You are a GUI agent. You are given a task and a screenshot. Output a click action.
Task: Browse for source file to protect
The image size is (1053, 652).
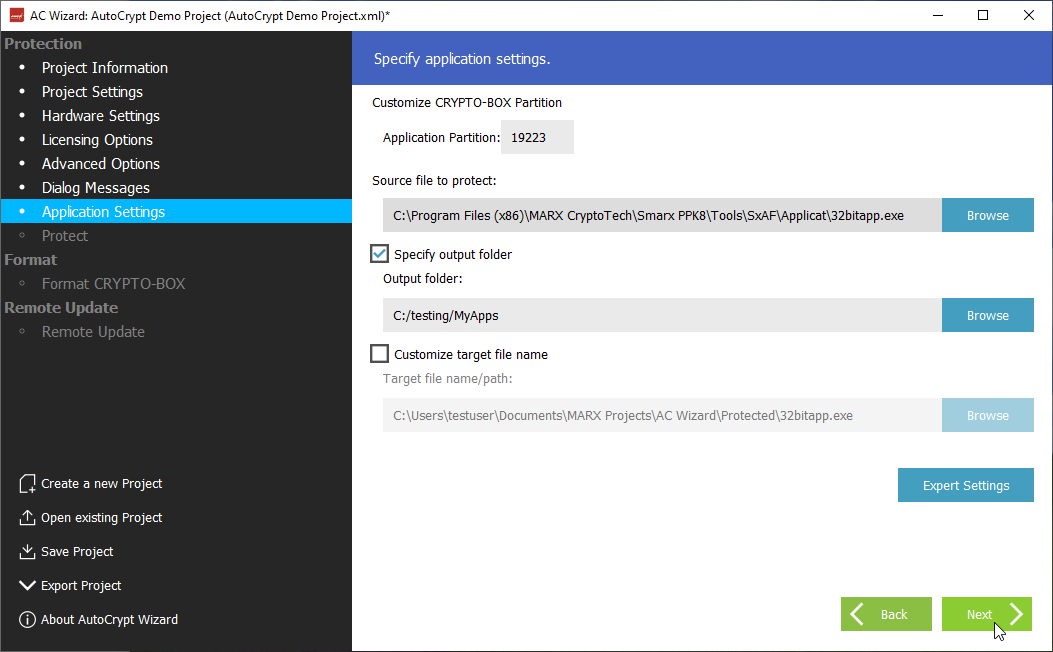tap(987, 215)
